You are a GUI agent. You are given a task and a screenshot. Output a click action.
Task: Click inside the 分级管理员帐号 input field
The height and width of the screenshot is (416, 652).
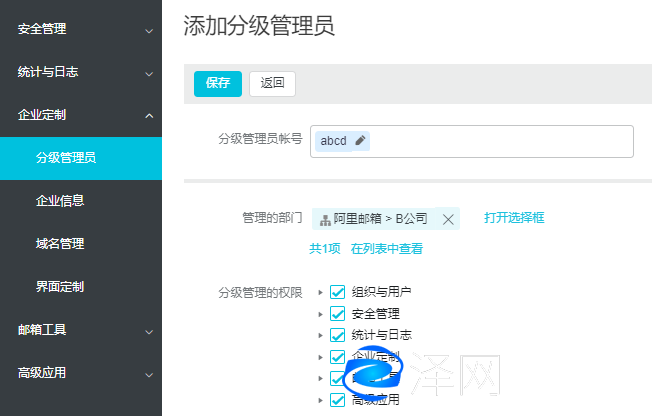tap(500, 141)
